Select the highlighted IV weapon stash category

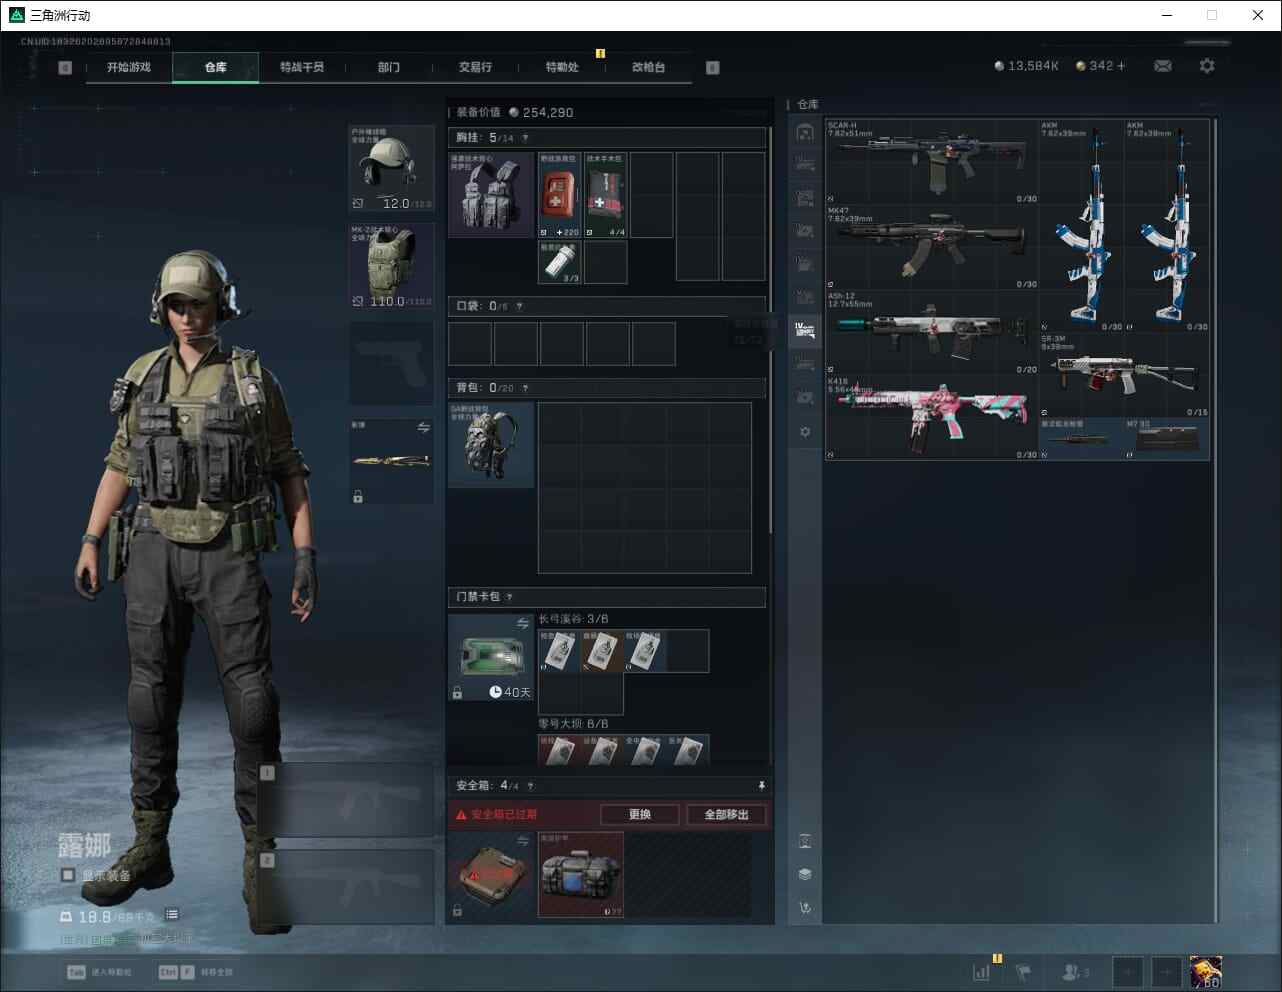(805, 331)
